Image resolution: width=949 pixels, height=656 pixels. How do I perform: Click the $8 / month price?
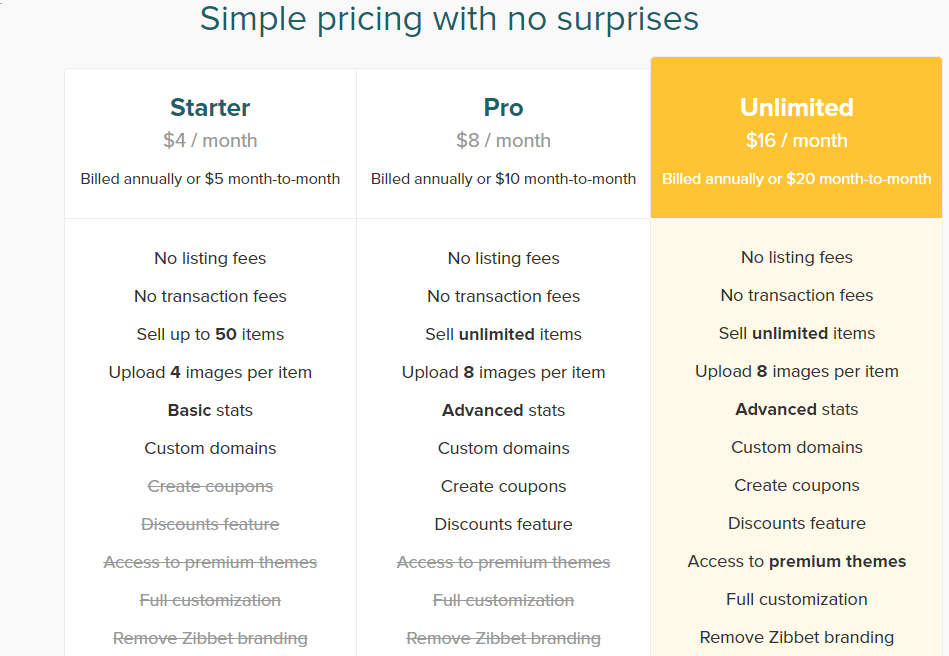504,140
